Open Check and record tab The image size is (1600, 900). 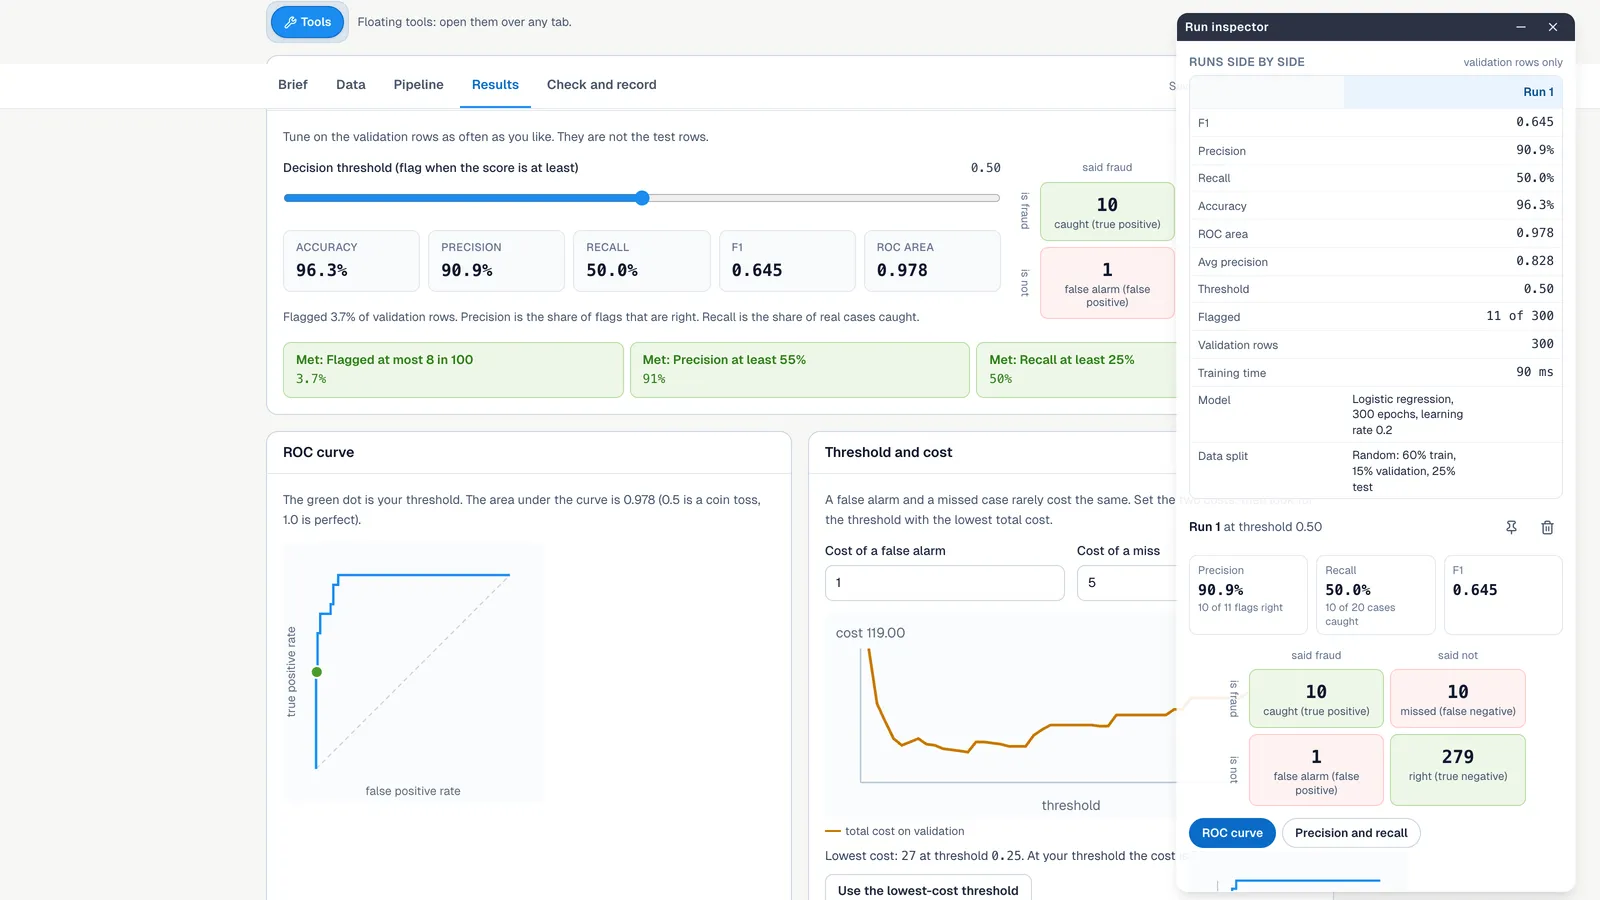(602, 85)
